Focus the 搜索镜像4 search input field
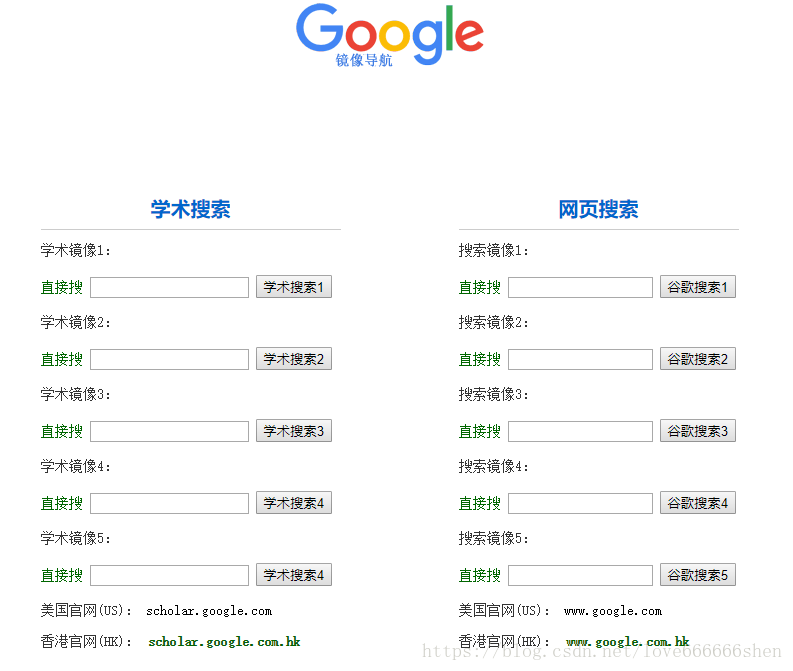This screenshot has width=793, height=671. [580, 504]
